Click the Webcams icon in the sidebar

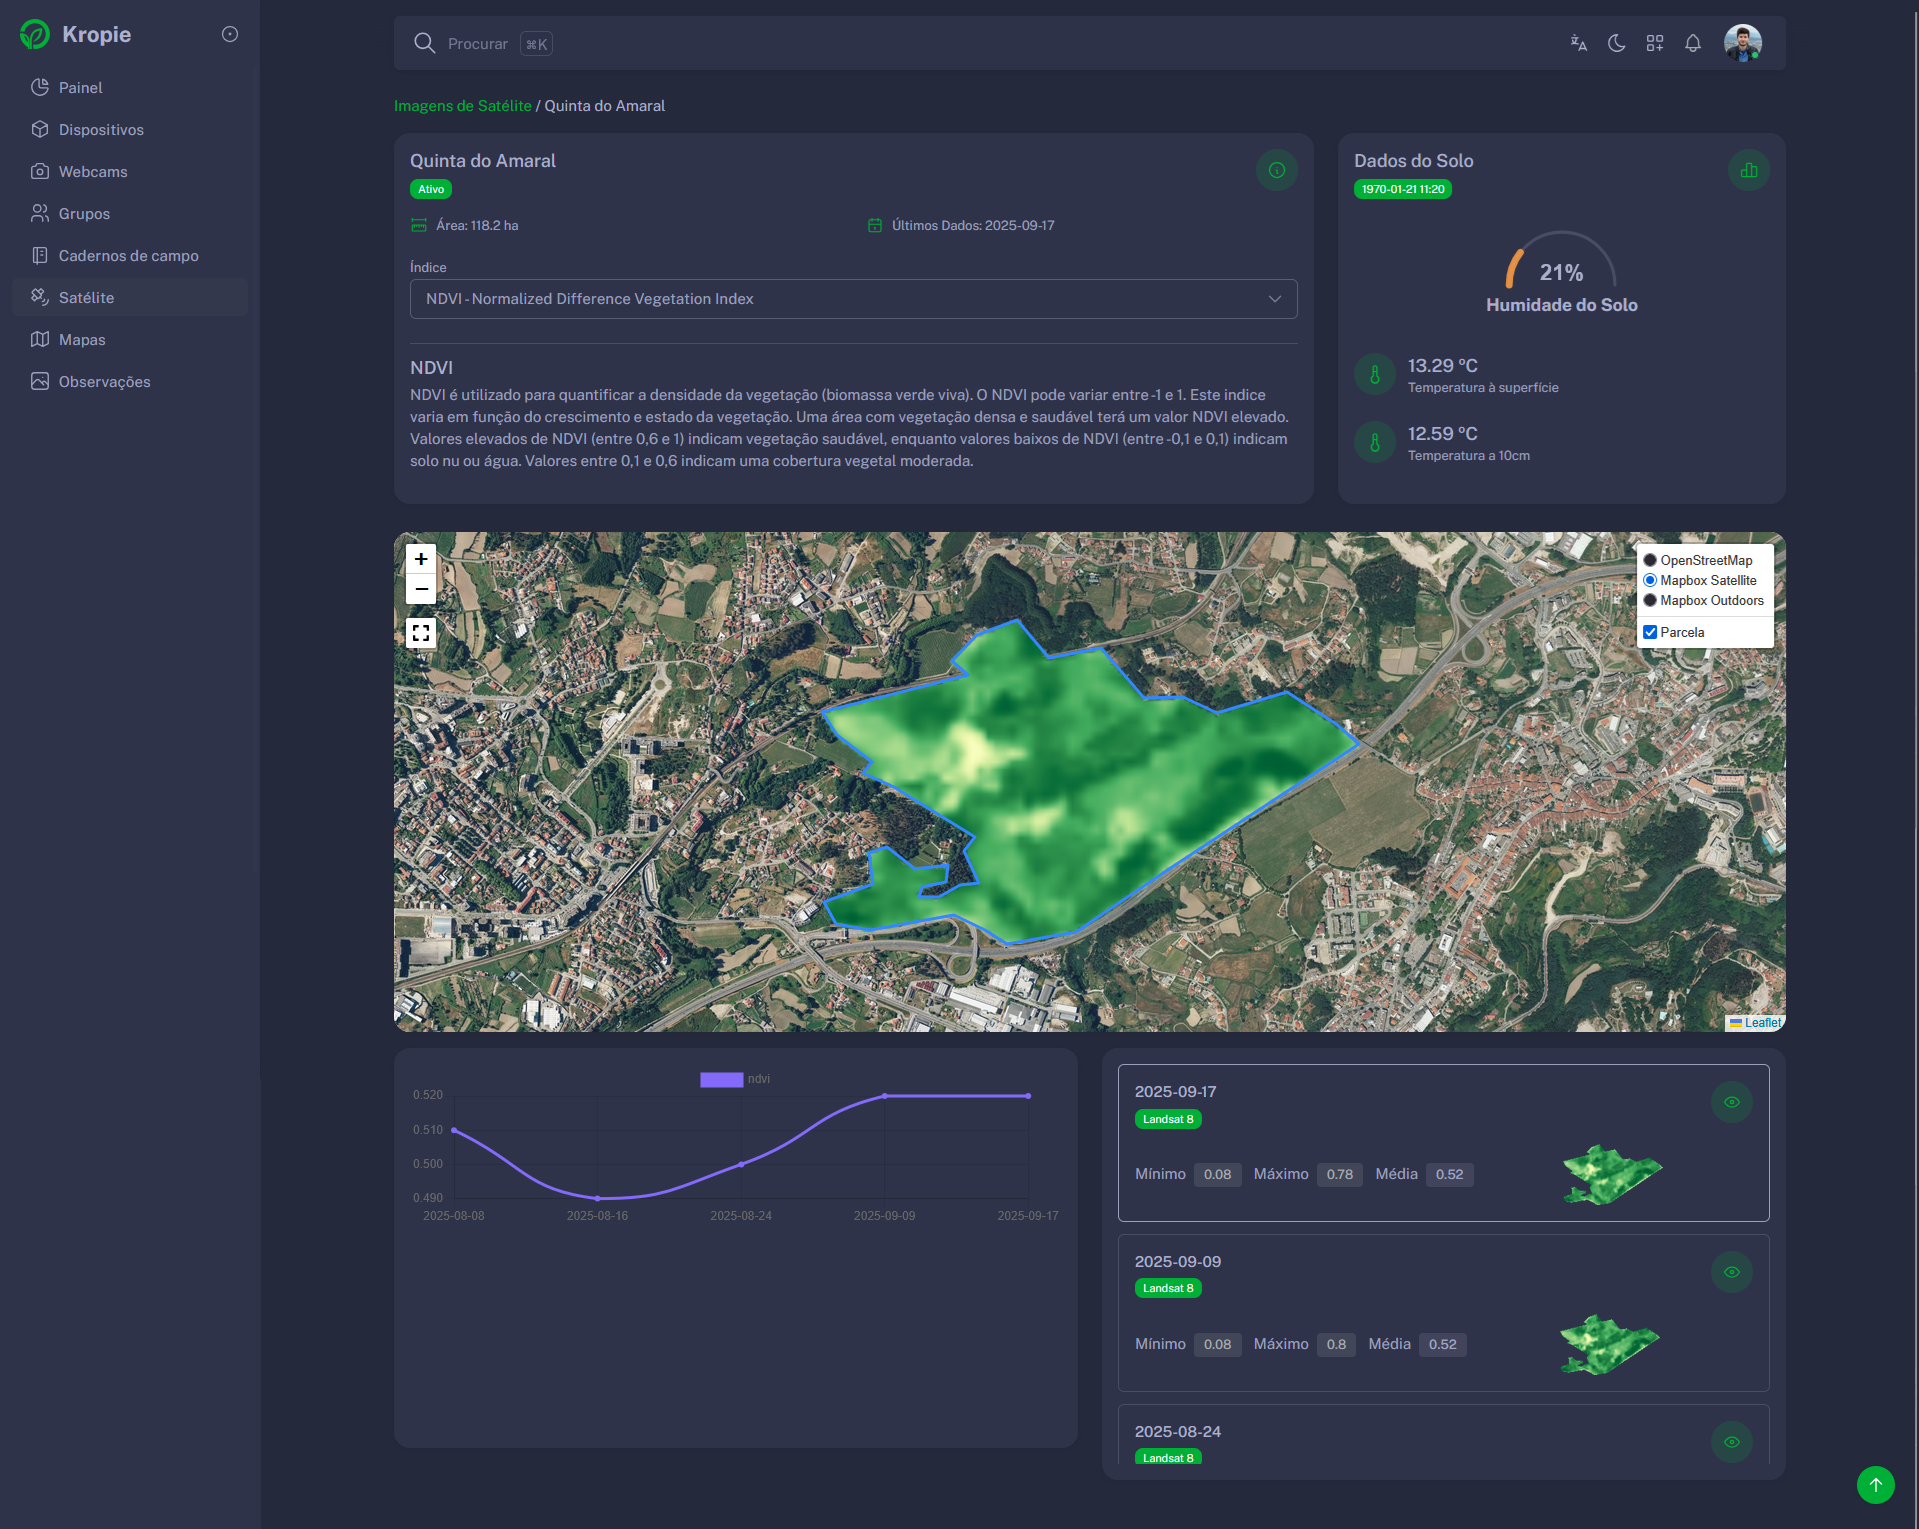click(40, 171)
